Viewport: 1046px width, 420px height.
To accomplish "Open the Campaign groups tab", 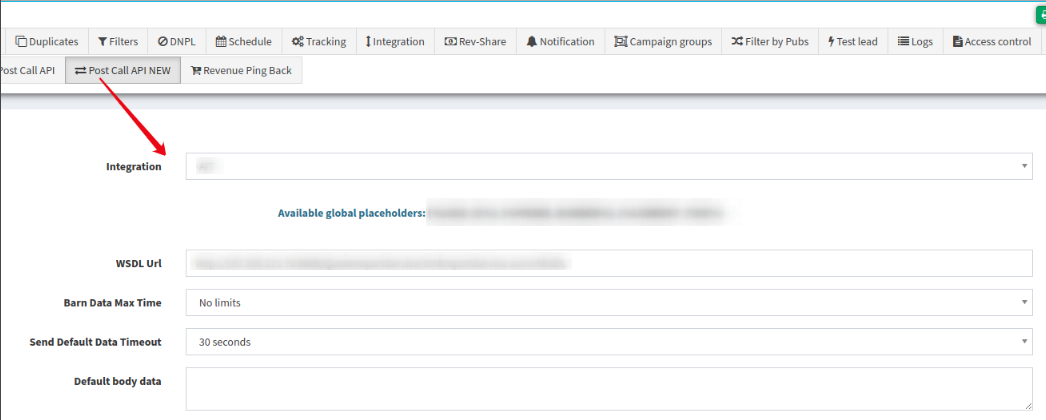I will pyautogui.click(x=663, y=42).
